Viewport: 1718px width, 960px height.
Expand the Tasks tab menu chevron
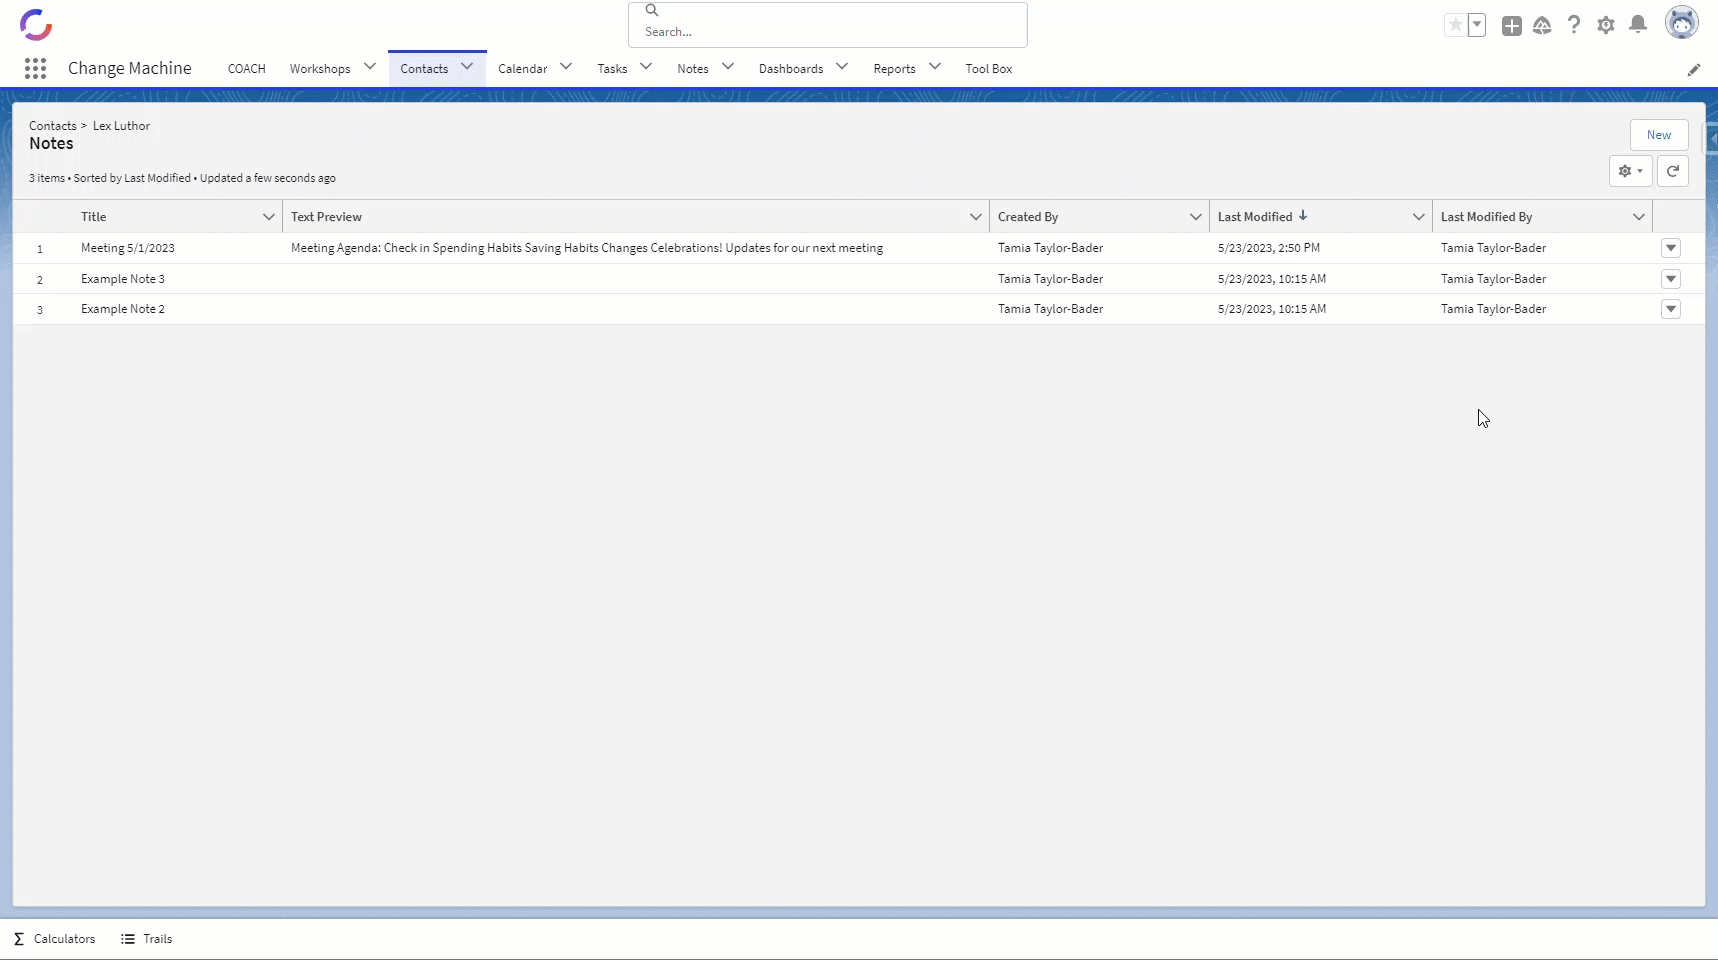pos(646,67)
